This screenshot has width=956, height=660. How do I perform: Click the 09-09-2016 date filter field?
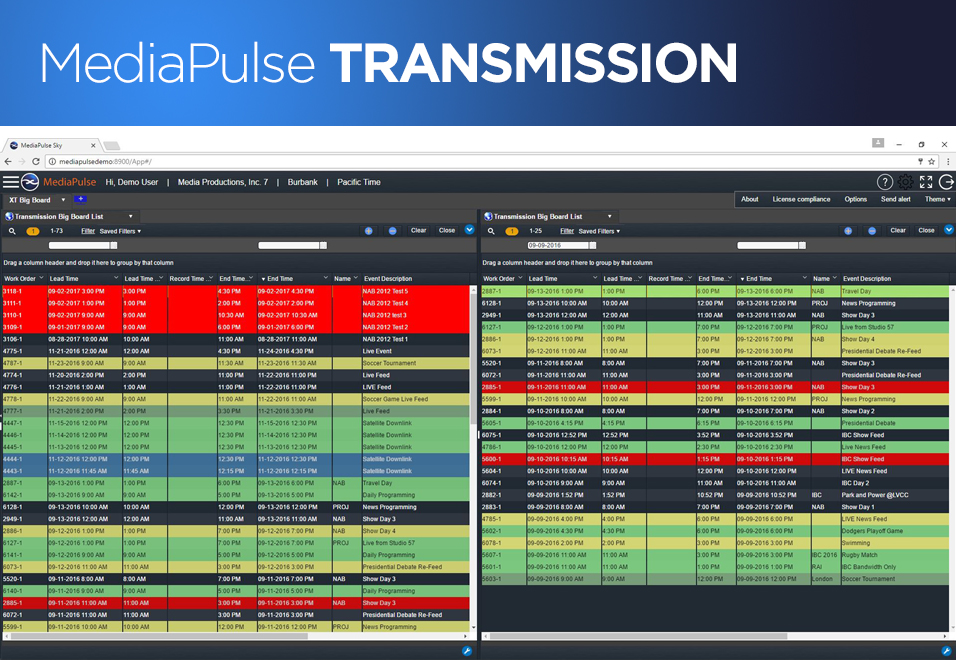tap(557, 246)
